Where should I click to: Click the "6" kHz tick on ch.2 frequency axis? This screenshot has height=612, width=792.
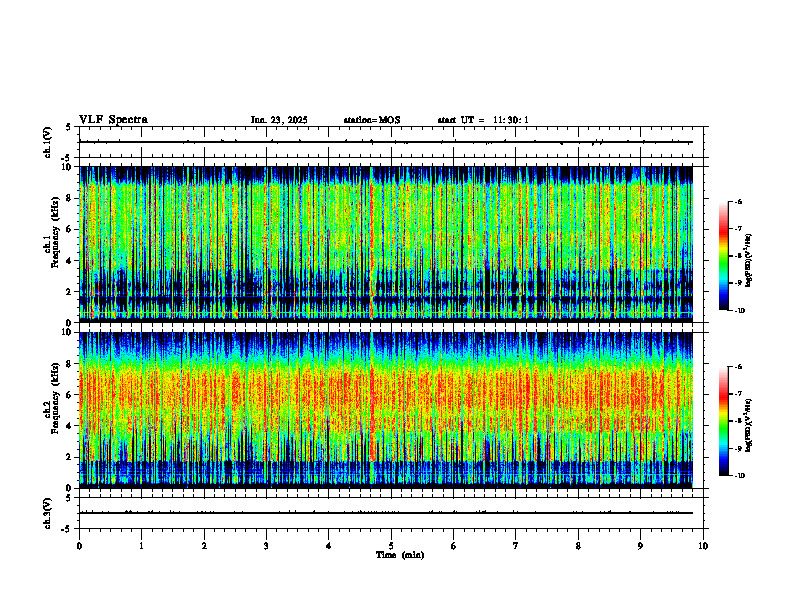click(69, 395)
